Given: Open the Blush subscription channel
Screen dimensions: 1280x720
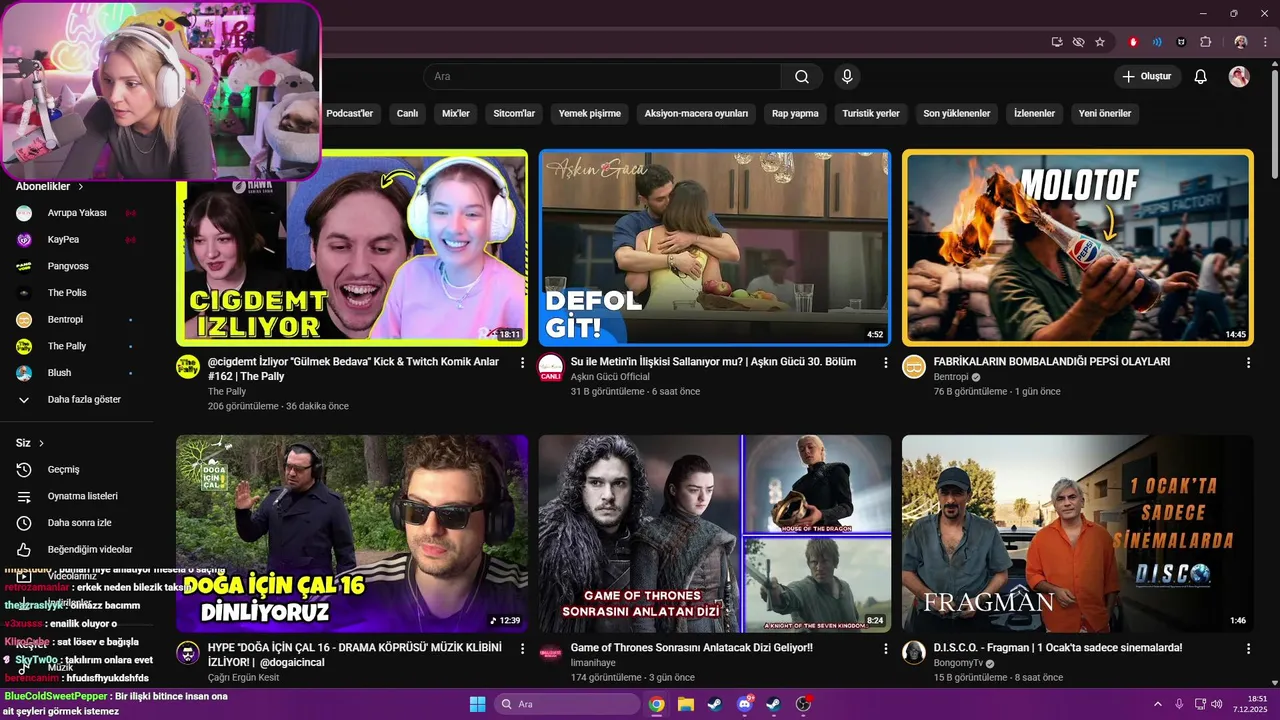Looking at the screenshot, I should click(x=76, y=373).
